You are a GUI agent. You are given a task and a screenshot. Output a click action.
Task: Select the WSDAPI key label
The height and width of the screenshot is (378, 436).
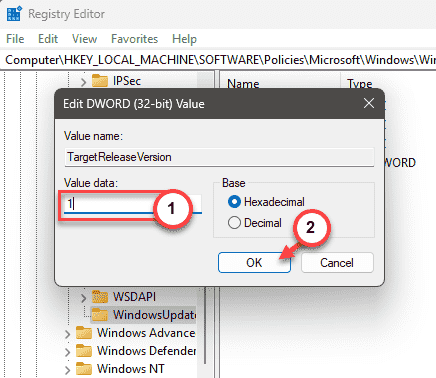click(x=134, y=297)
